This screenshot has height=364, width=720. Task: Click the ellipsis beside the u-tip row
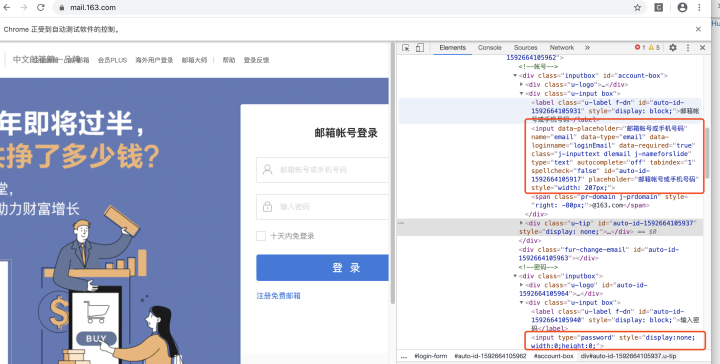point(401,223)
